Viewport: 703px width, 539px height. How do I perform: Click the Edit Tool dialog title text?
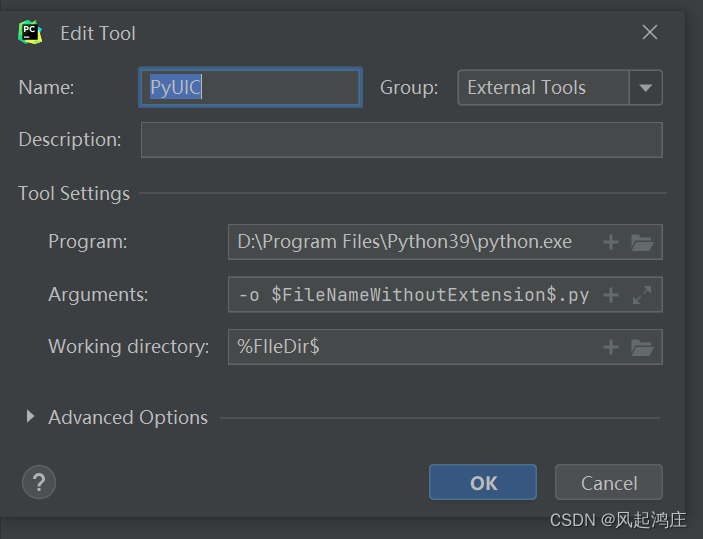pos(98,33)
